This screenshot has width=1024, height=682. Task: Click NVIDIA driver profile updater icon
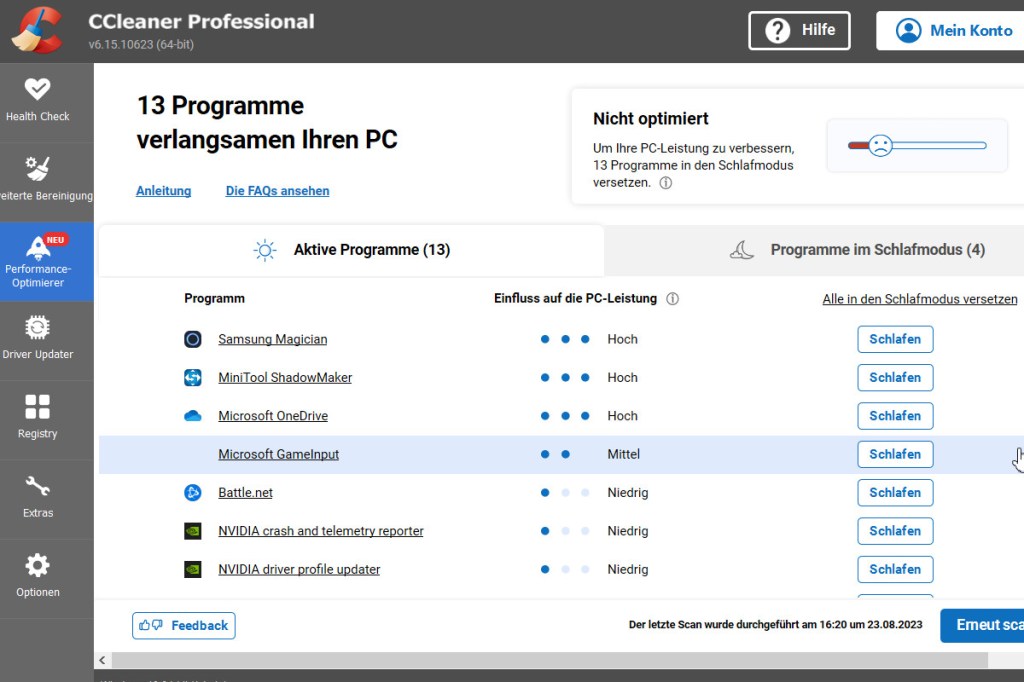pyautogui.click(x=193, y=570)
